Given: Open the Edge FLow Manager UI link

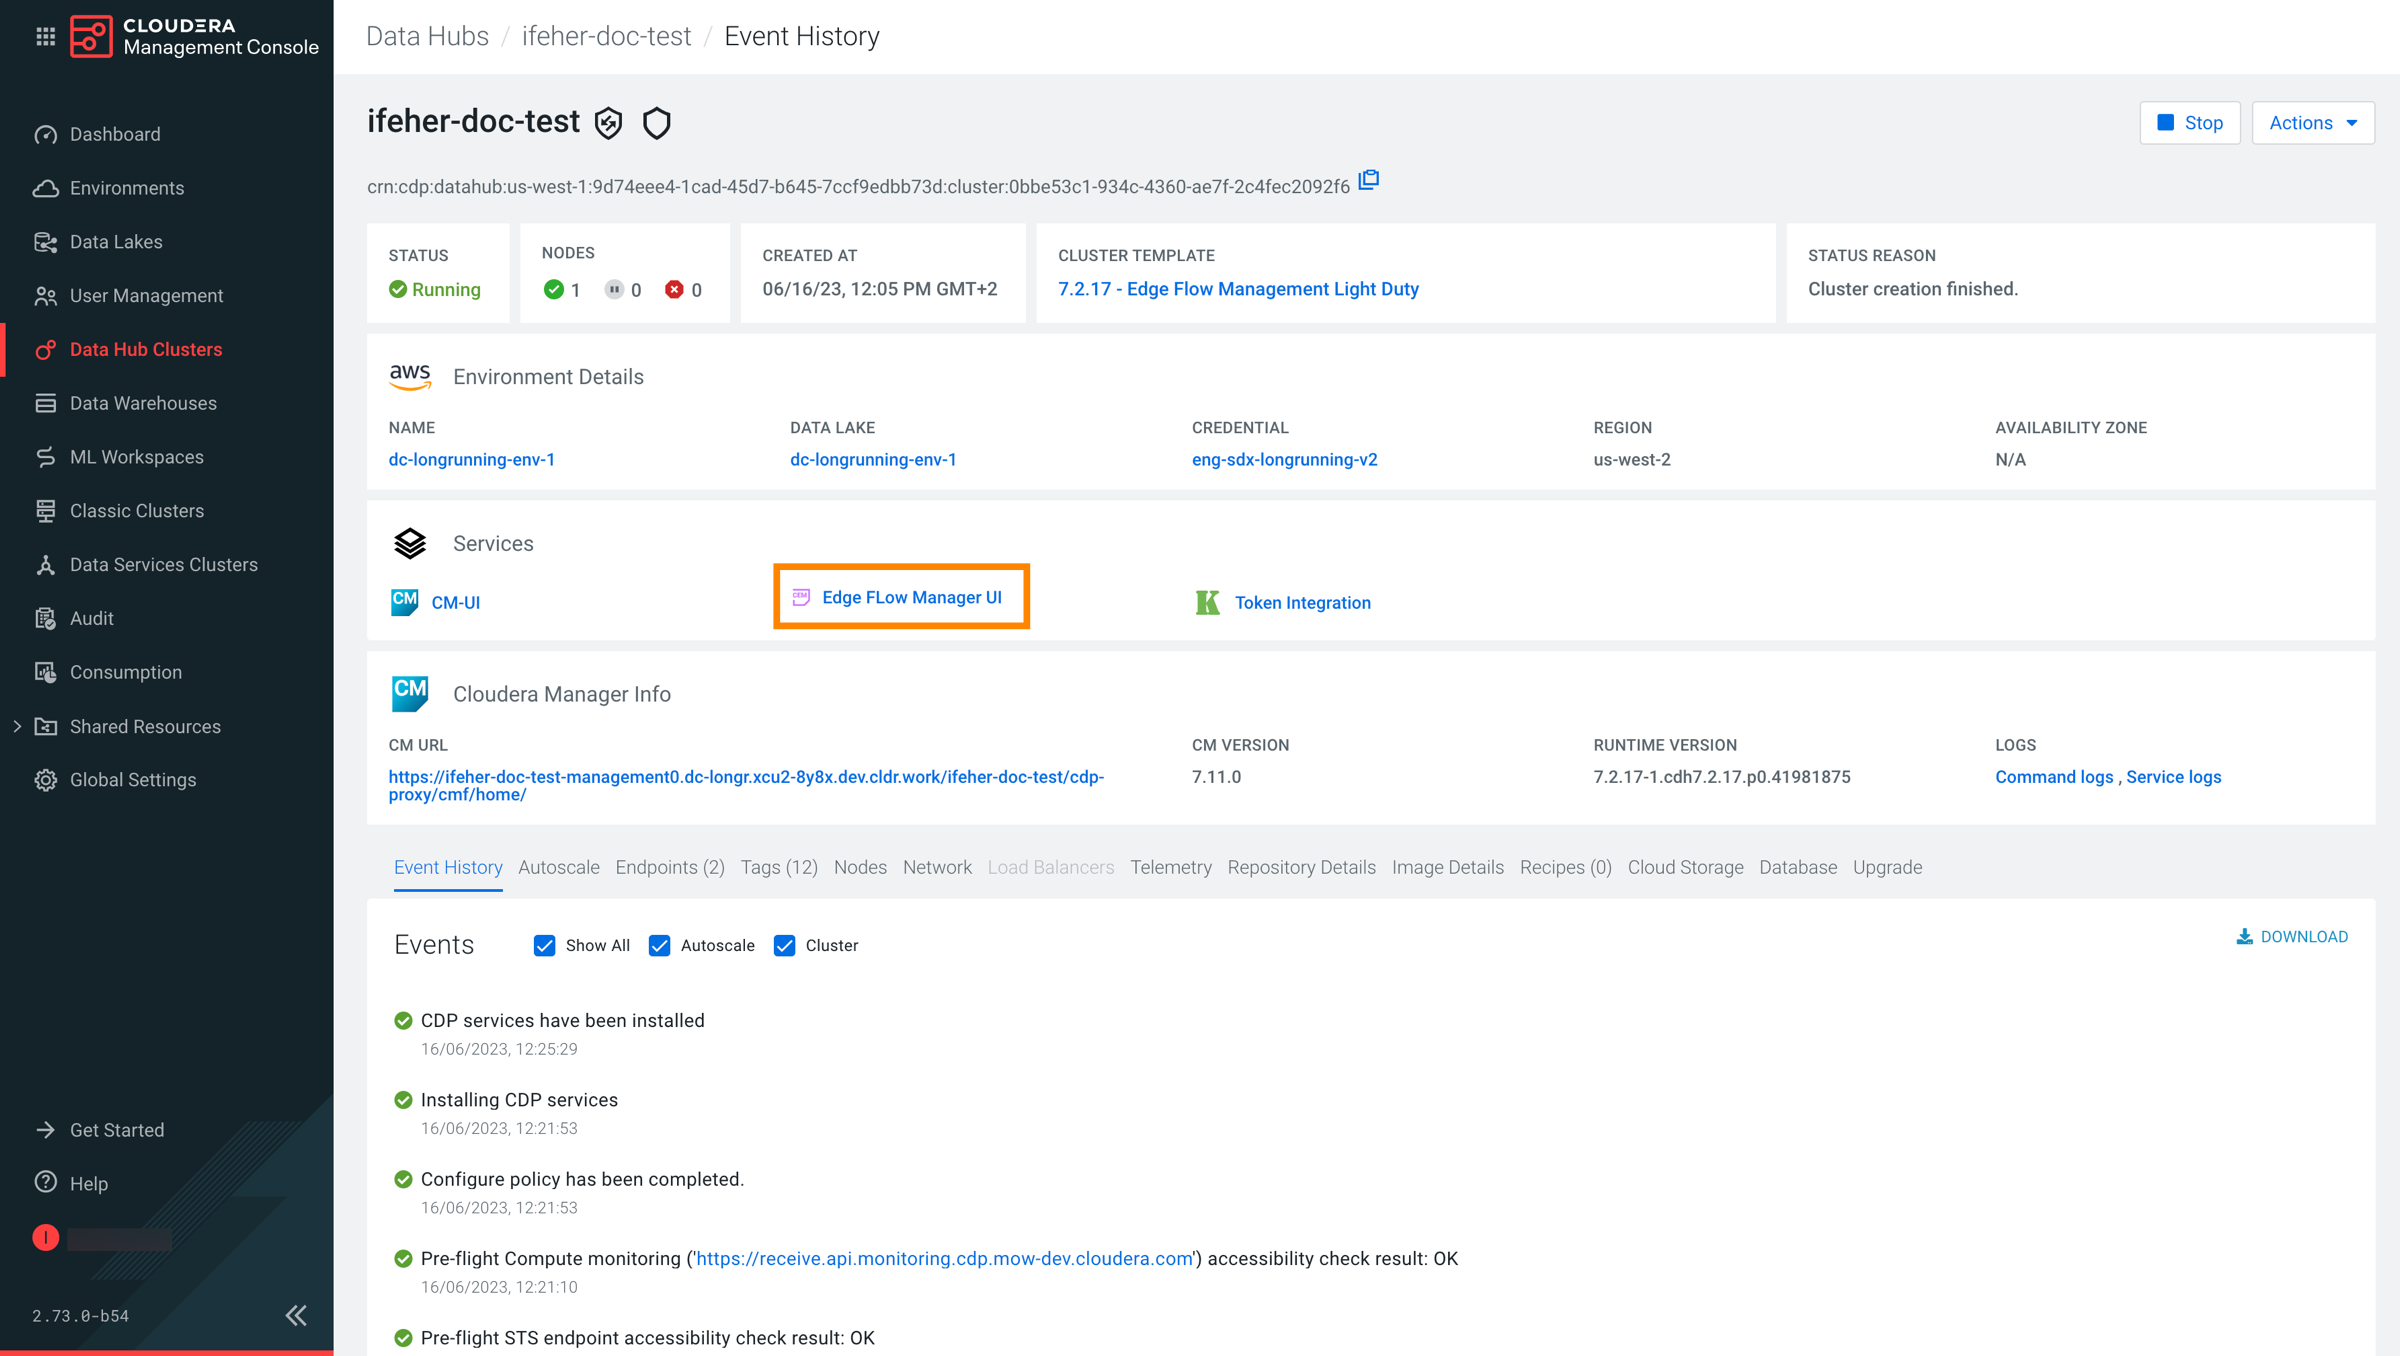Looking at the screenshot, I should click(x=911, y=597).
